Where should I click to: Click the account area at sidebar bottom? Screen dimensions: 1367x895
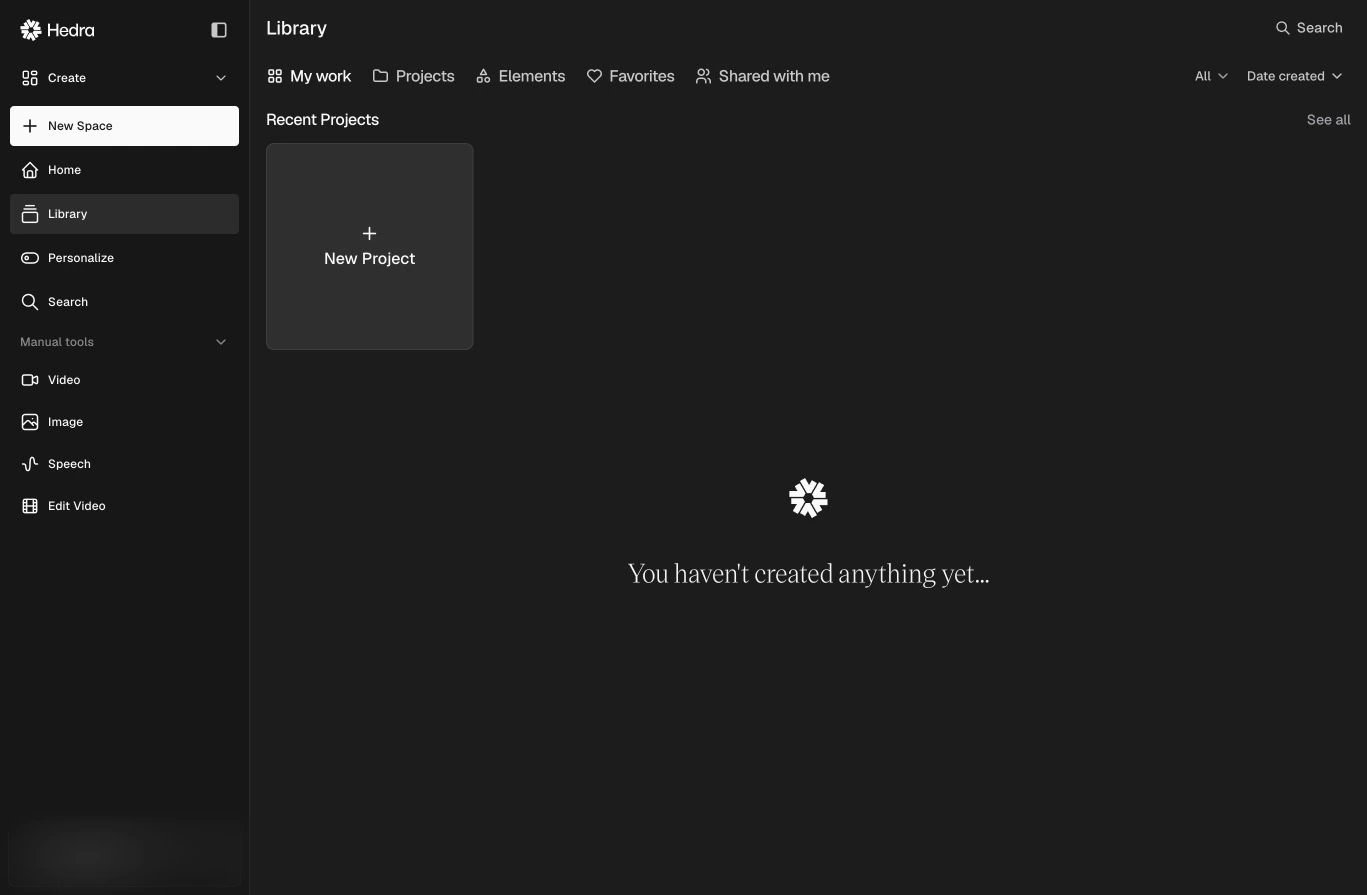124,855
